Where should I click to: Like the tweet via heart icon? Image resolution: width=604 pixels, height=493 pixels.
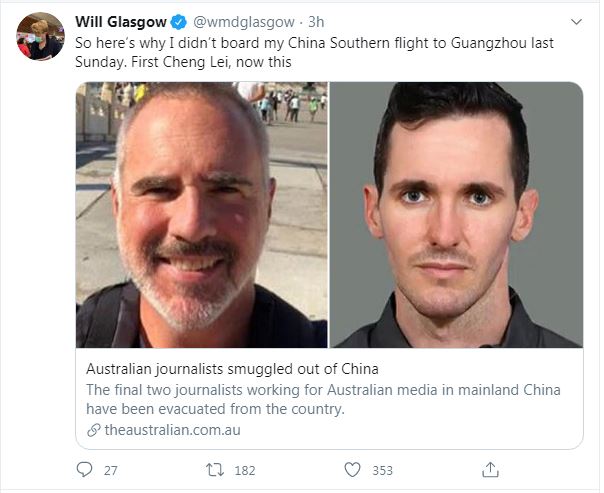352,470
